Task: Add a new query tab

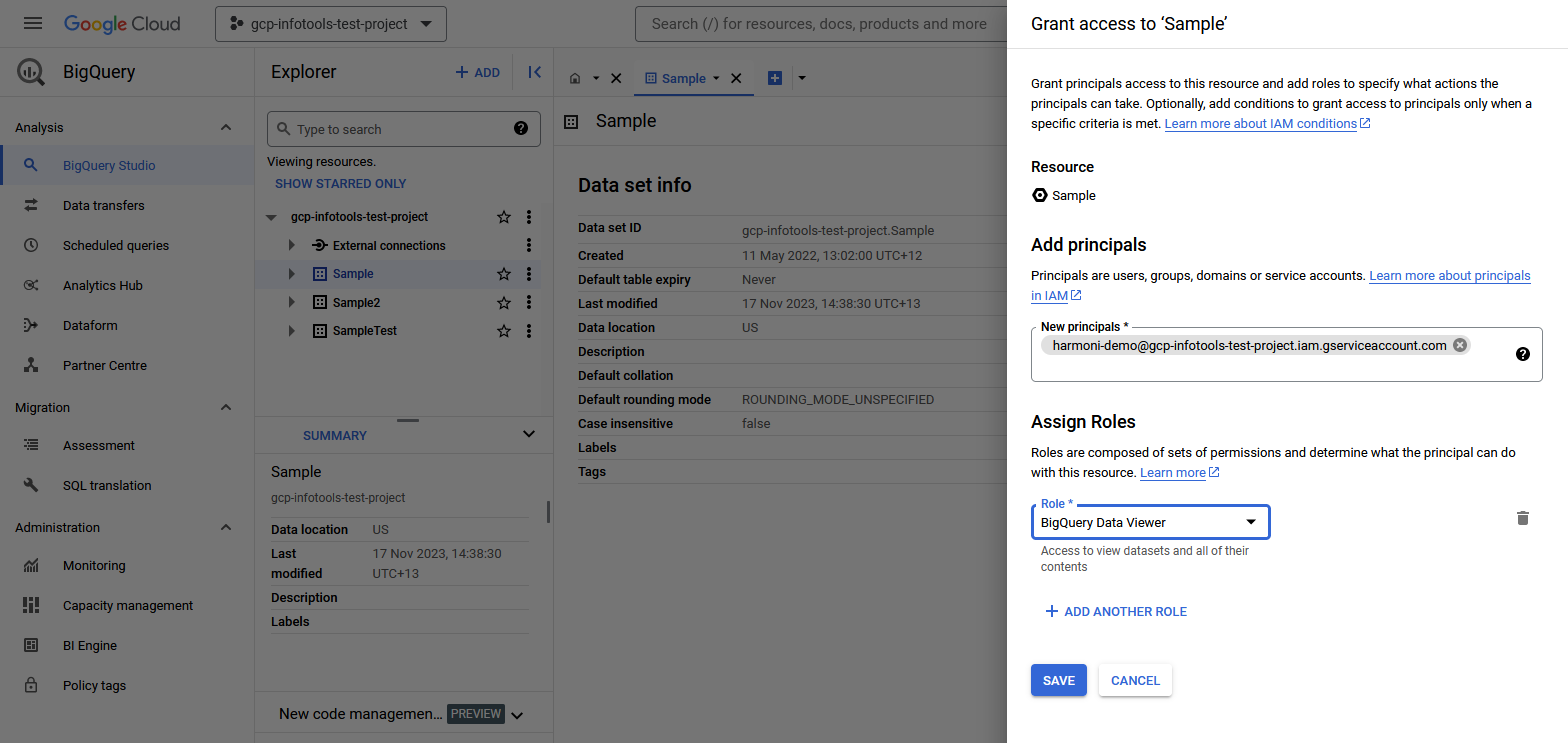Action: tap(774, 78)
